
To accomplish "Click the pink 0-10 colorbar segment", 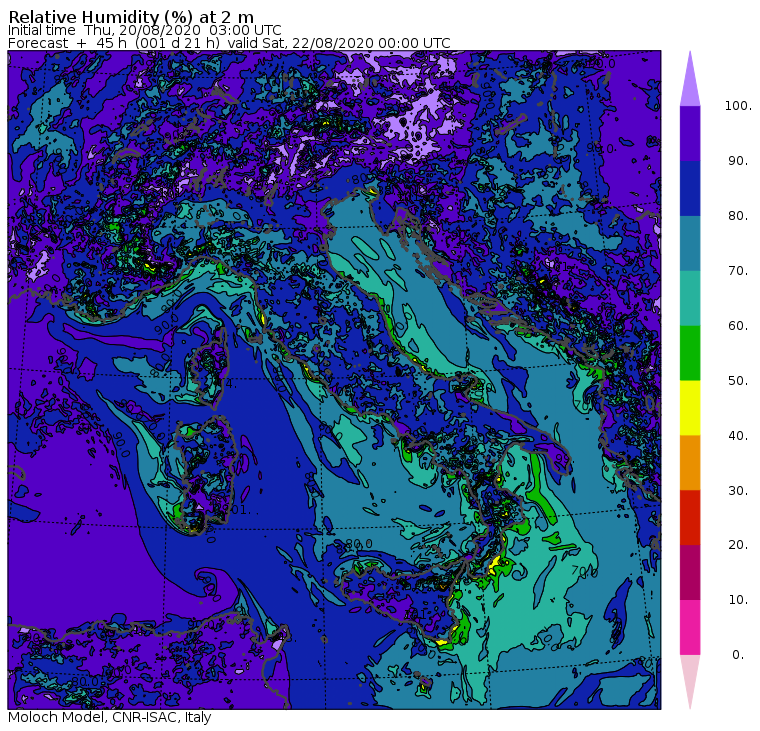I will pyautogui.click(x=690, y=627).
